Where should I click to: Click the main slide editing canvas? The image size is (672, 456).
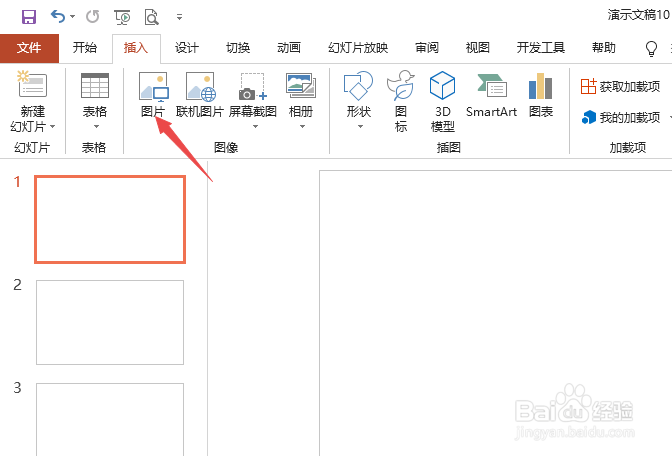[x=495, y=313]
